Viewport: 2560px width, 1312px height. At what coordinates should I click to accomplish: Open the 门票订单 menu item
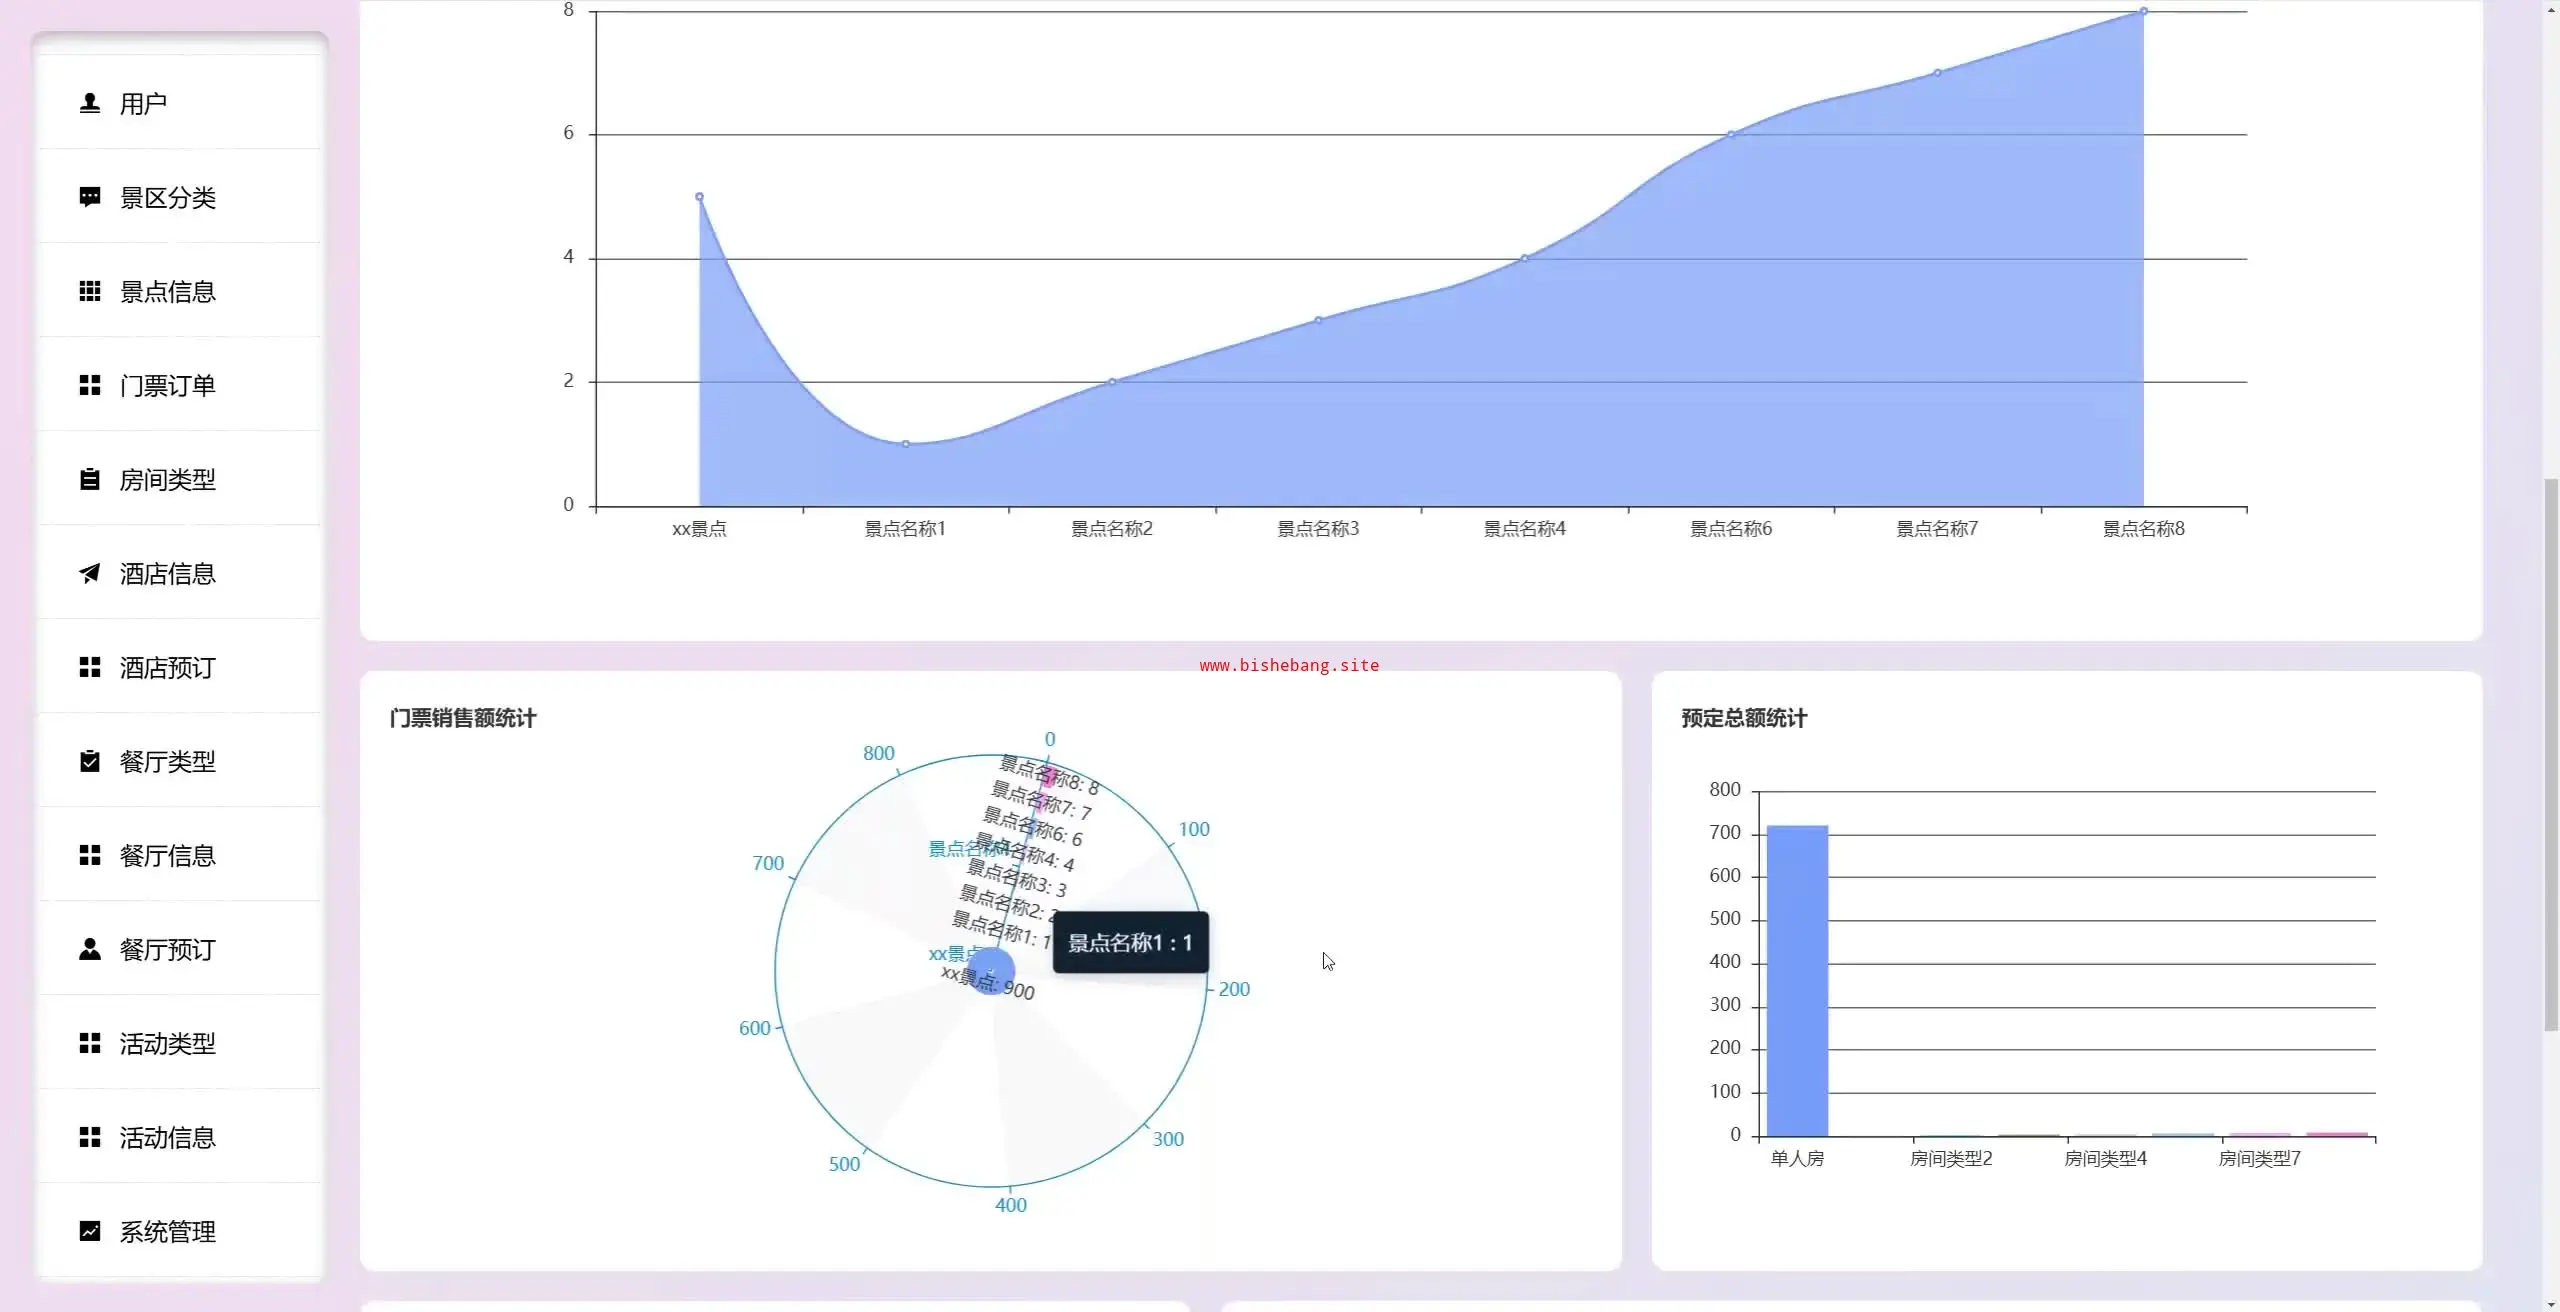click(167, 385)
